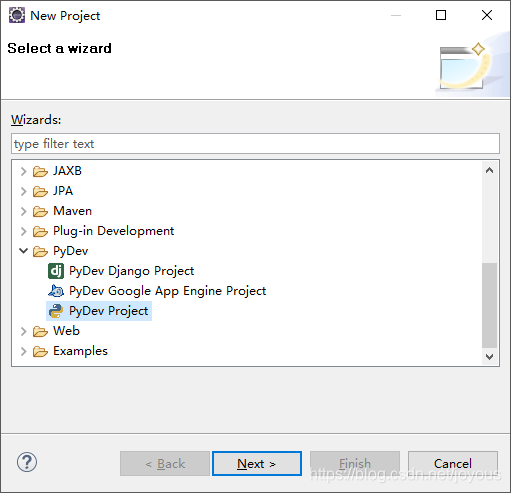
Task: Click the scroll down arrow in wizard list
Action: point(489,357)
